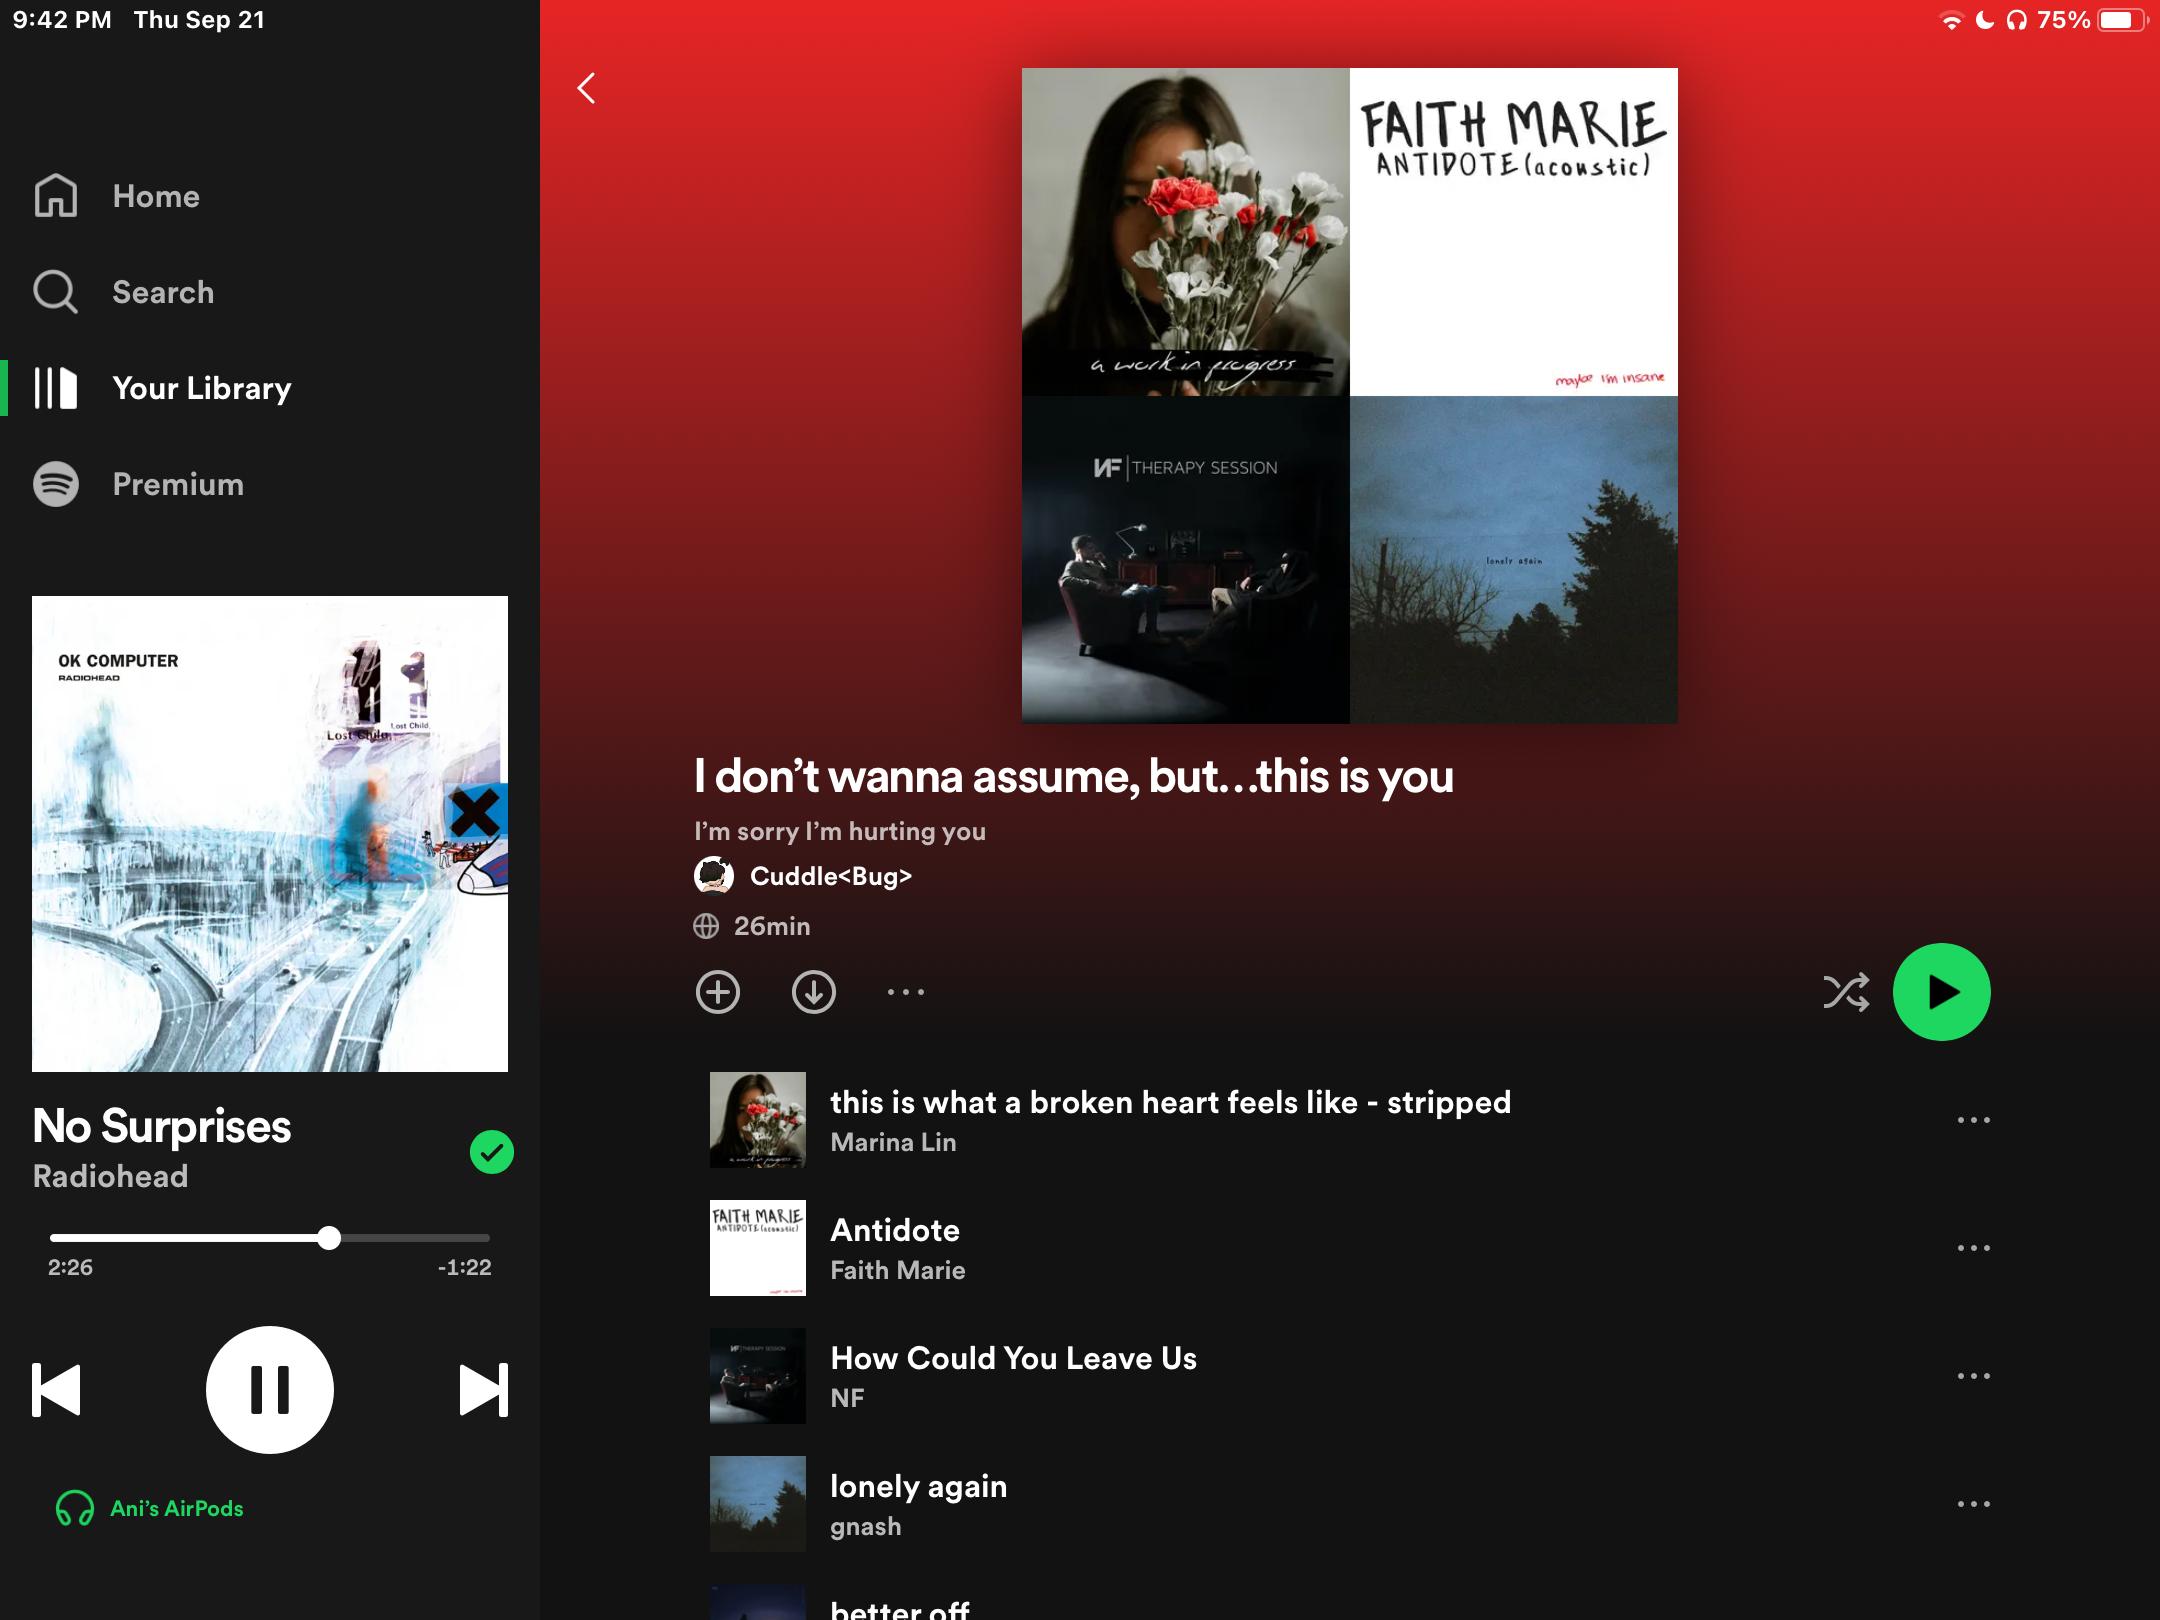
Task: Click the song progress slider
Action: point(269,1238)
